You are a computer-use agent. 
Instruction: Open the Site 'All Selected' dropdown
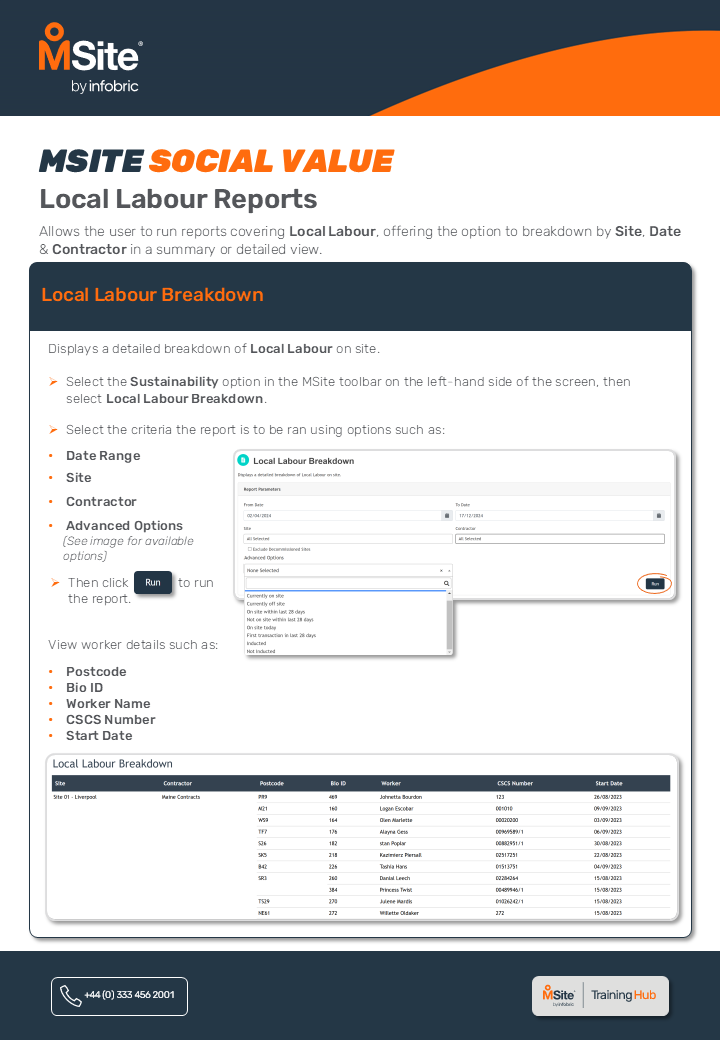(347, 538)
